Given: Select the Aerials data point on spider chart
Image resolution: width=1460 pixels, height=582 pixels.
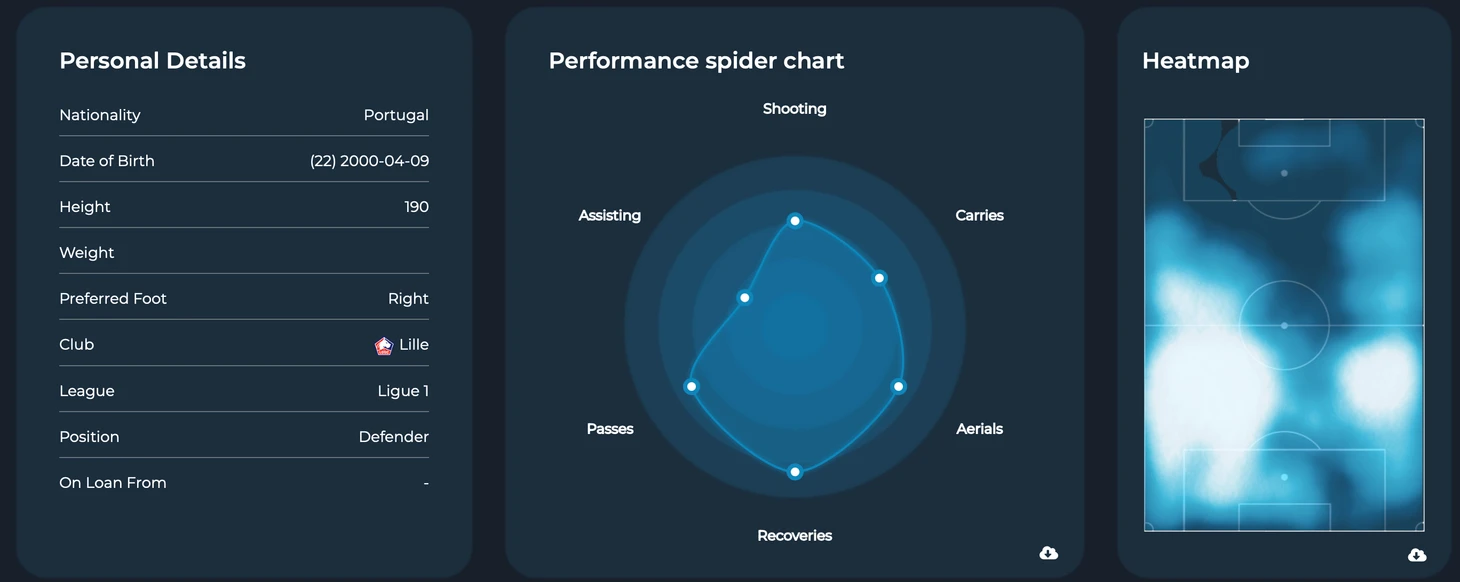Looking at the screenshot, I should (x=898, y=386).
